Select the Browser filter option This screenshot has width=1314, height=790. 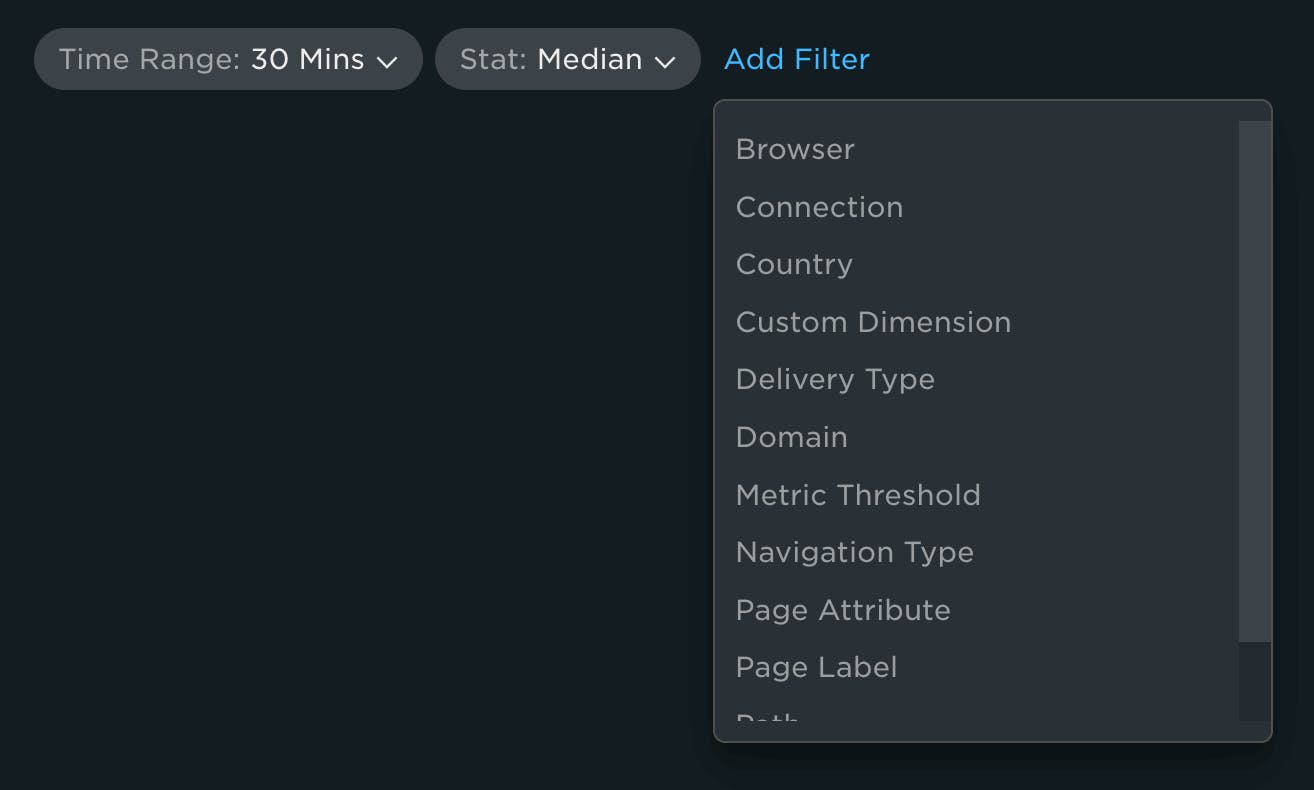795,149
